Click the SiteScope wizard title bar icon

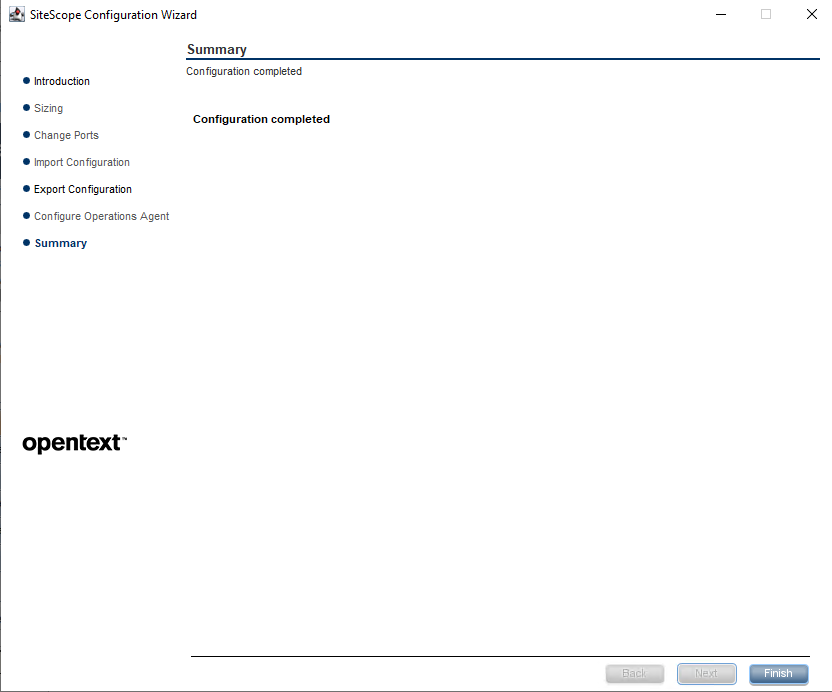coord(17,14)
